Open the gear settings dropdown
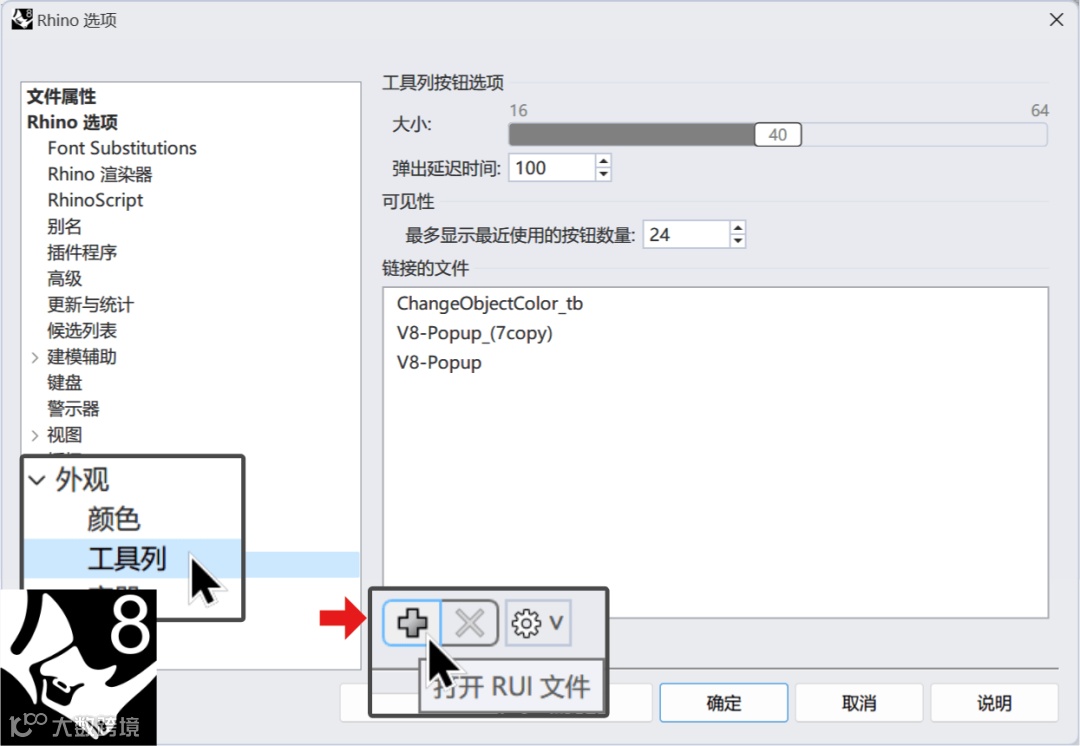The width and height of the screenshot is (1080, 746). click(x=538, y=623)
